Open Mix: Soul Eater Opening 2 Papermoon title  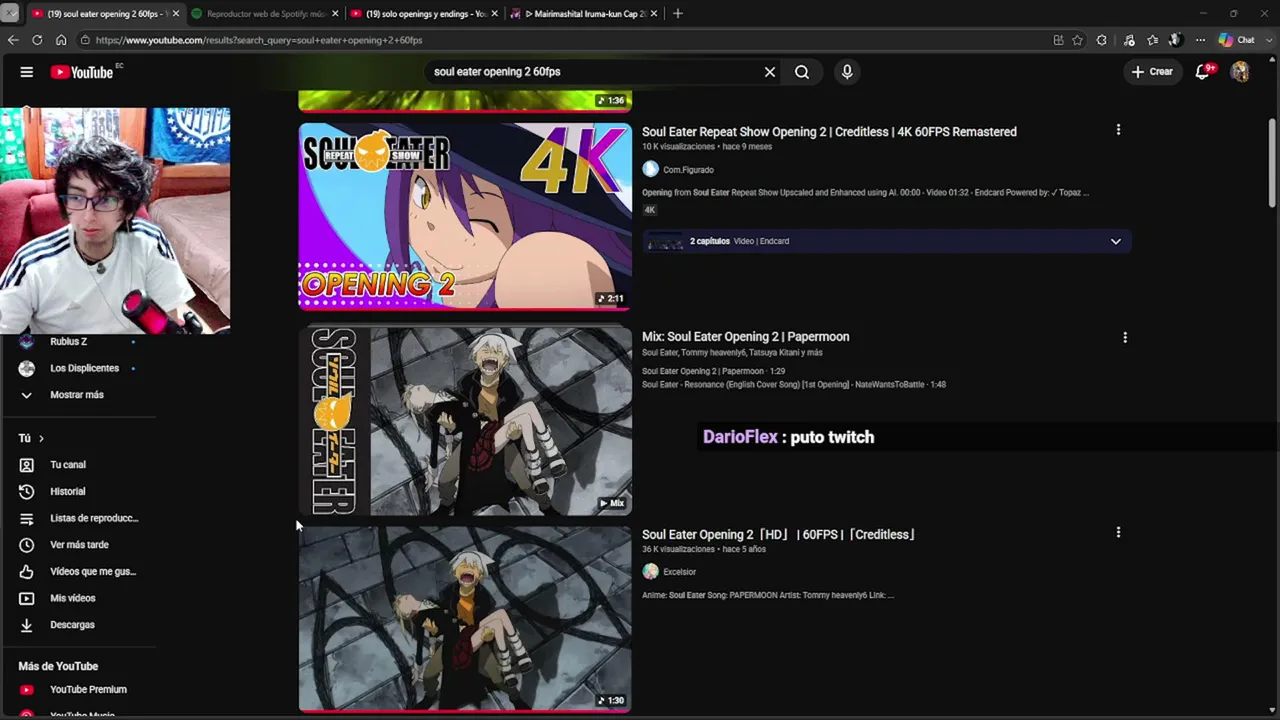point(745,337)
